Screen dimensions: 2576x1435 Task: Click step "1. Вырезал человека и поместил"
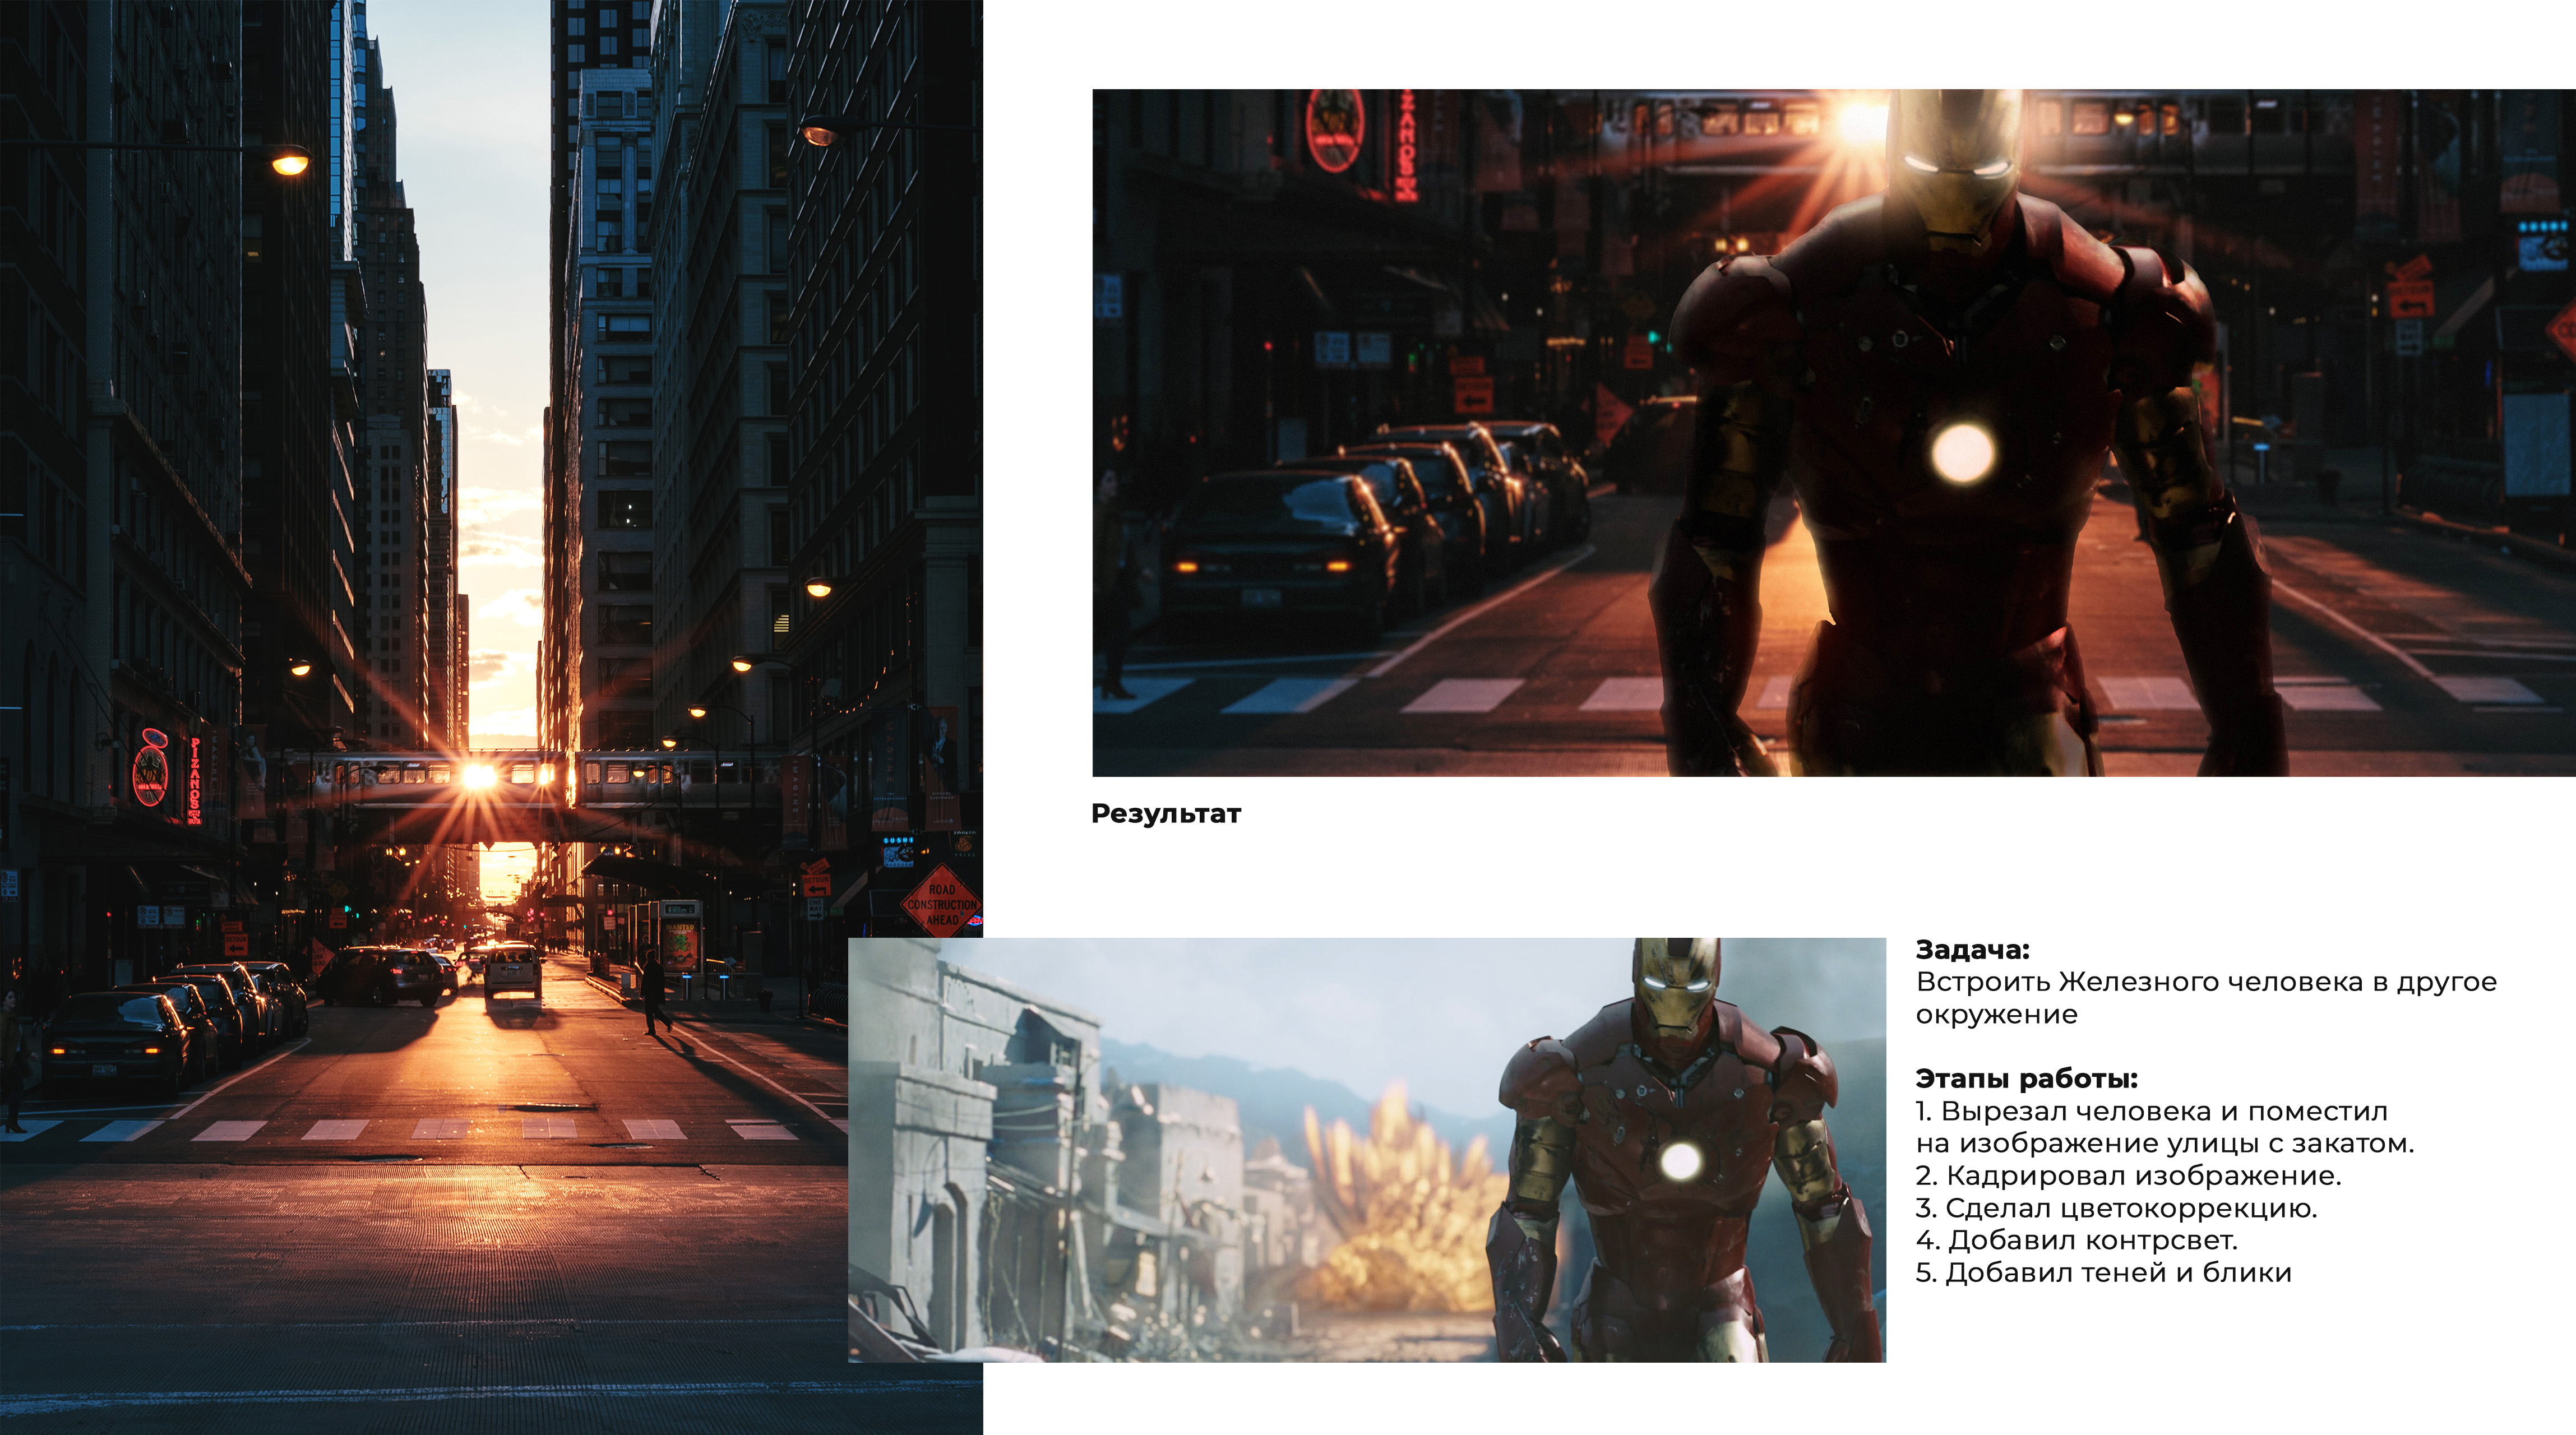pos(2152,1111)
